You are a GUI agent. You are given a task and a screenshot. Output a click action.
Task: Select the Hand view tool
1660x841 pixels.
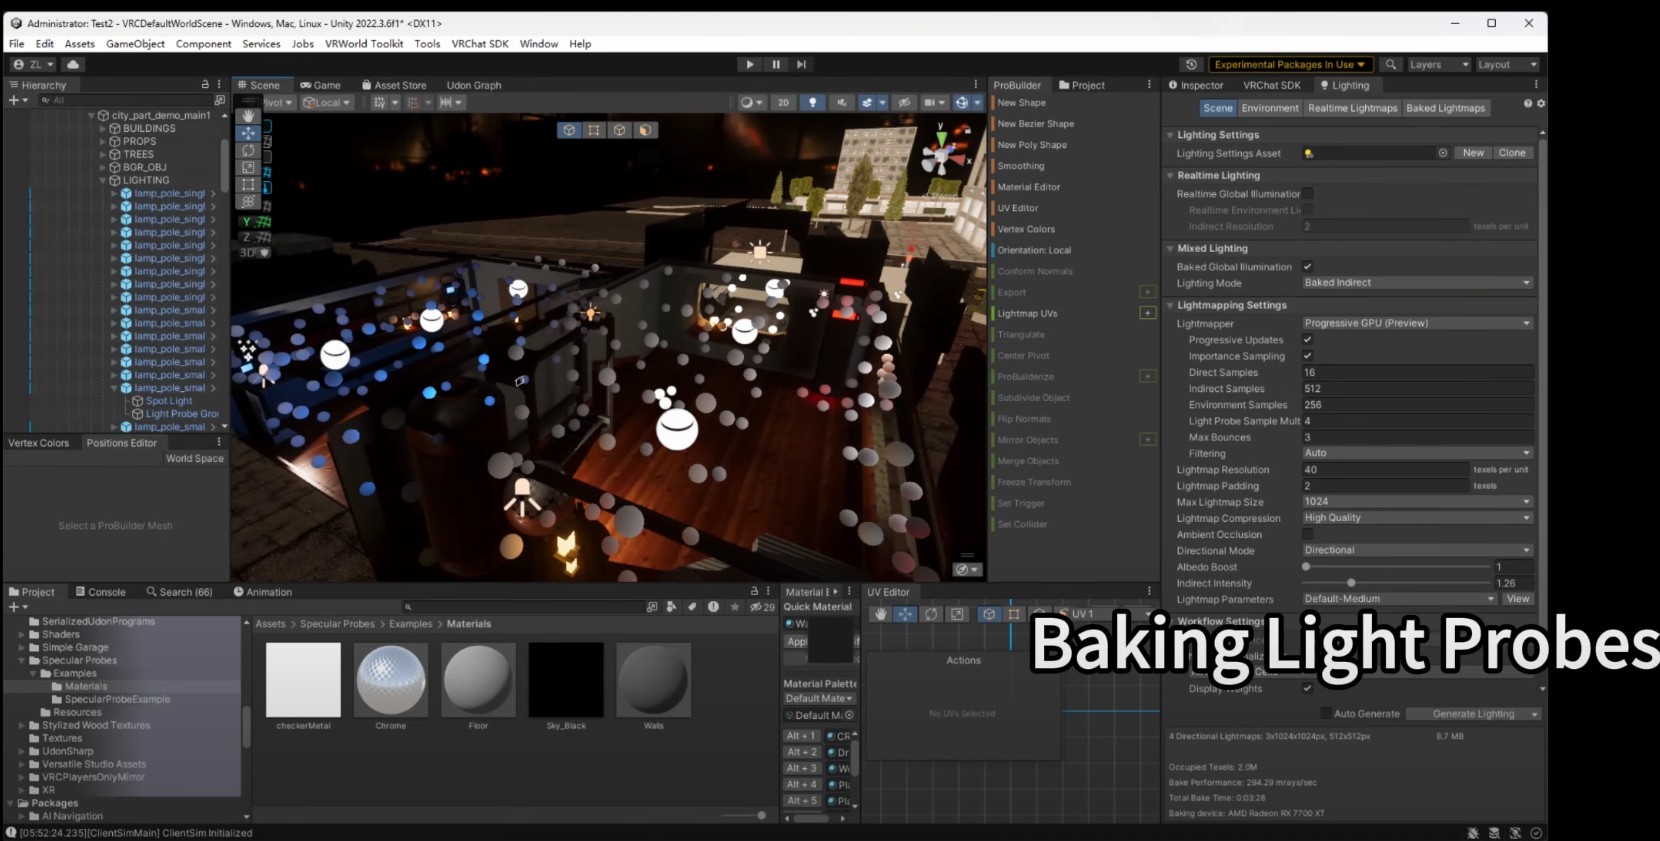coord(248,116)
